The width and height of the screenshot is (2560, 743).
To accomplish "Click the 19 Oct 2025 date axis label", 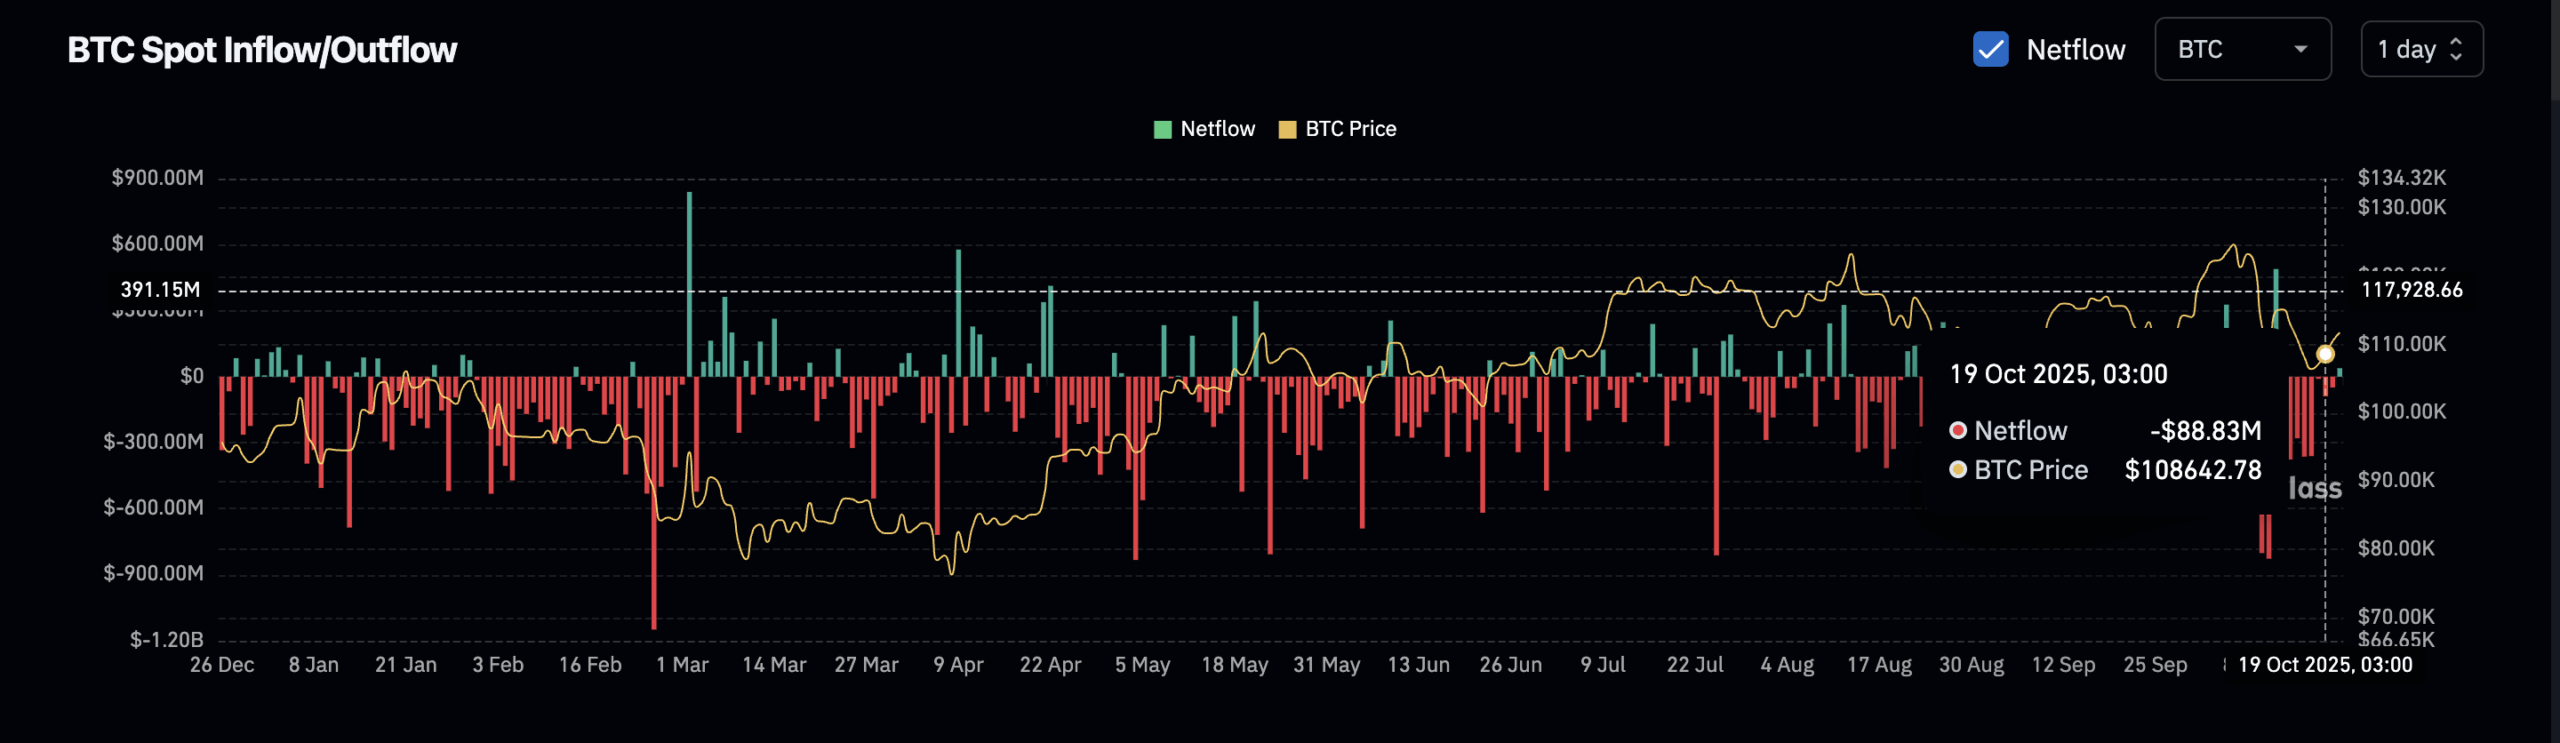I will pyautogui.click(x=2324, y=665).
